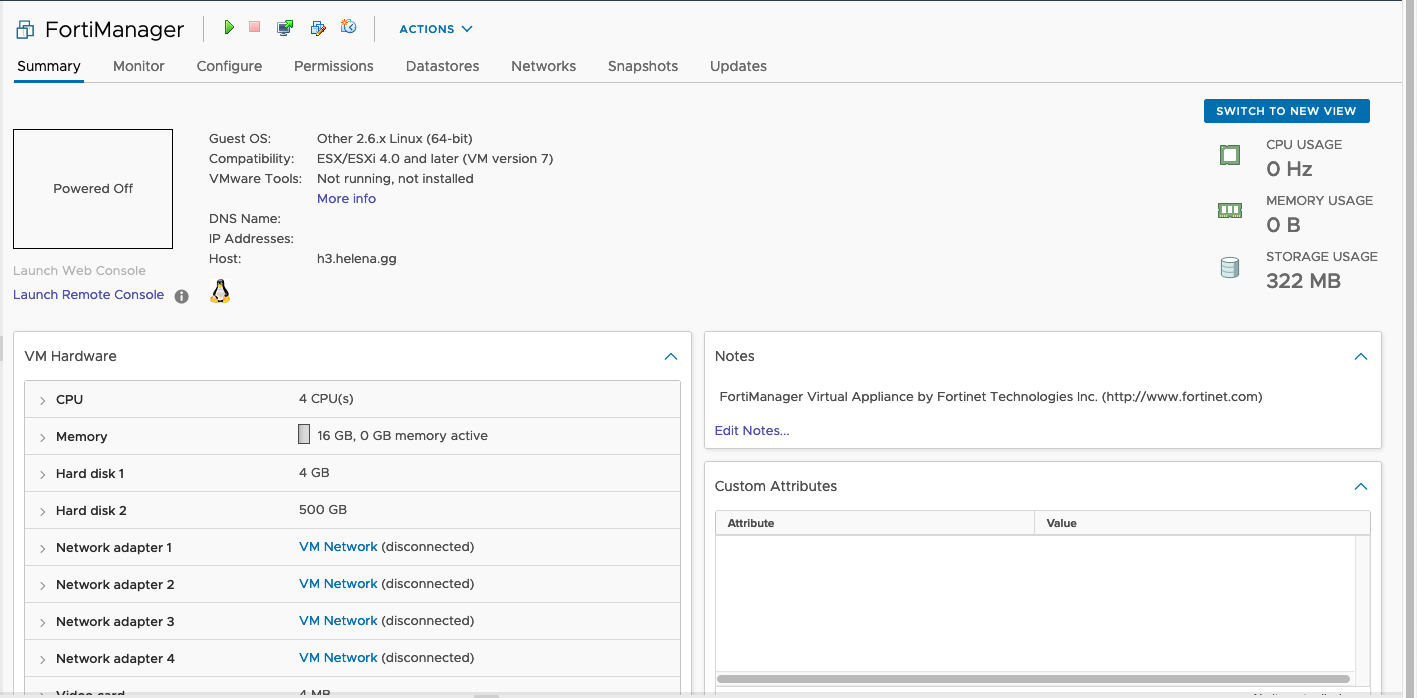This screenshot has width=1417, height=698.
Task: Click the Edit Notes link
Action: tap(751, 431)
